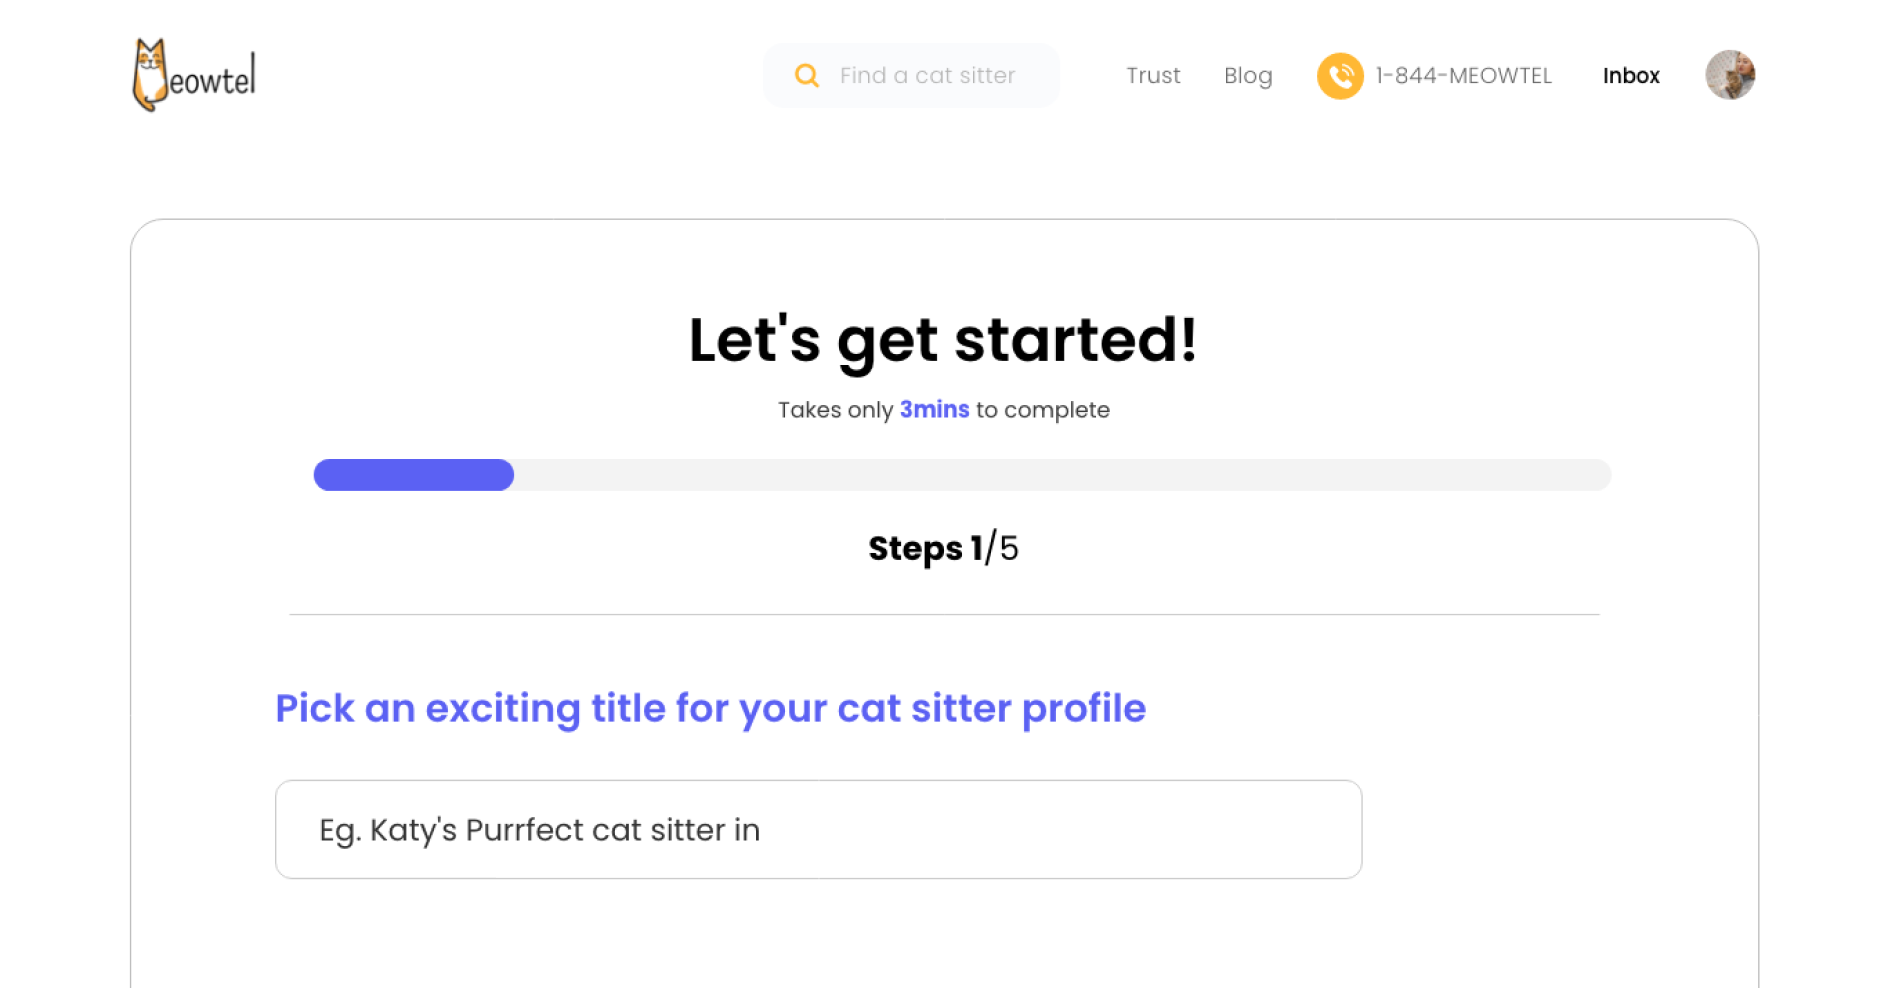Click the divider line below Steps
Image resolution: width=1888 pixels, height=988 pixels.
tap(943, 614)
